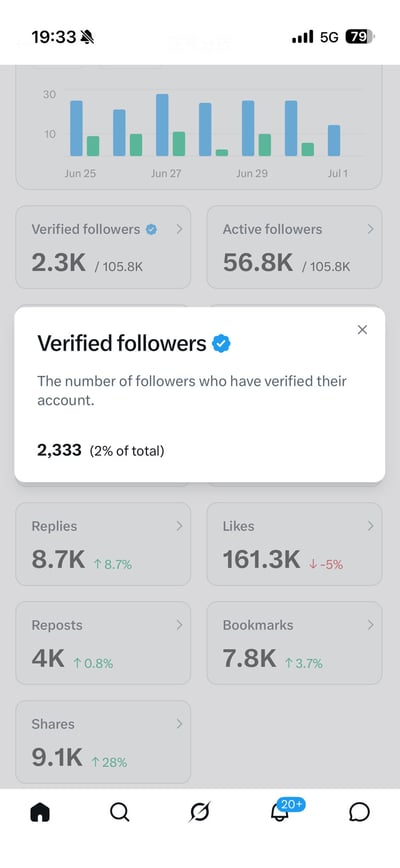Expand the Likes card chevron

[370, 526]
